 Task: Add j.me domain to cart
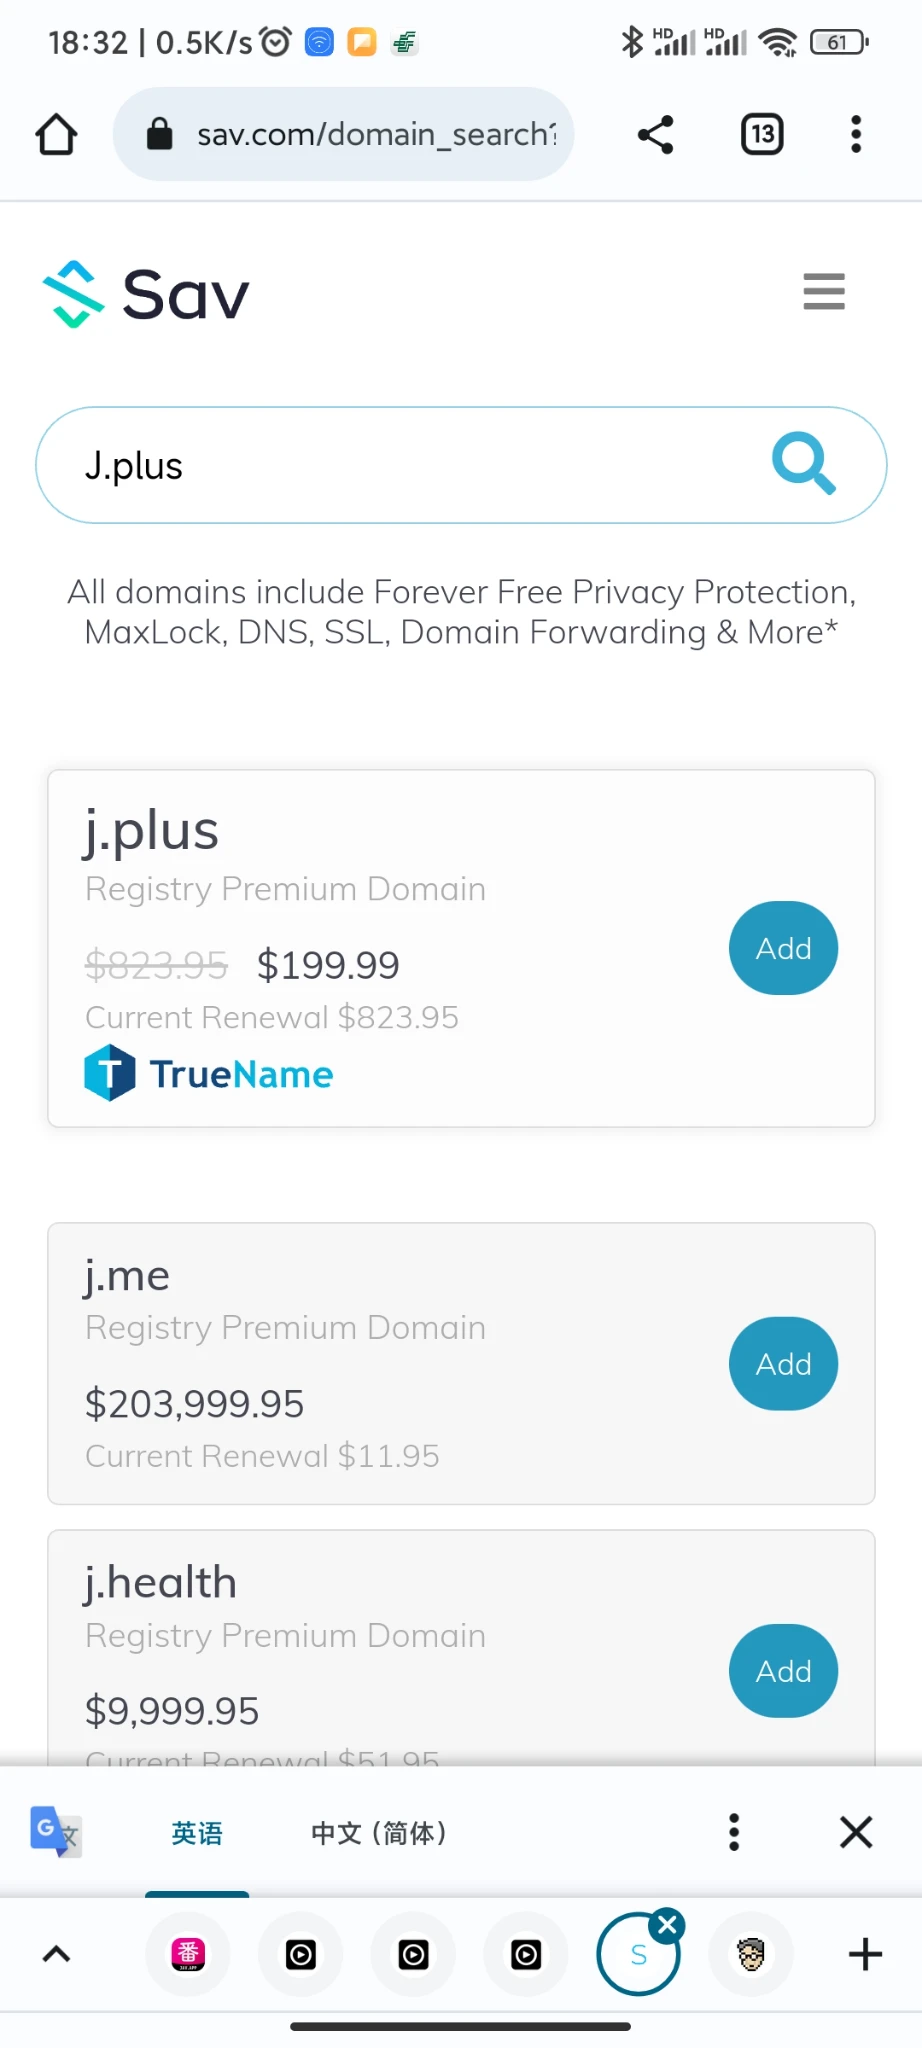783,1364
